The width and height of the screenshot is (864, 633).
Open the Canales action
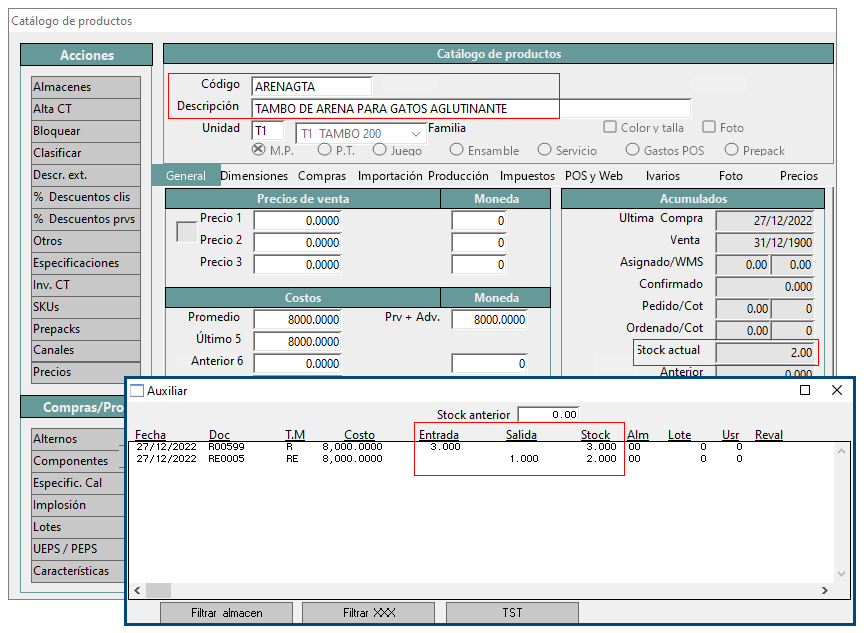point(86,350)
